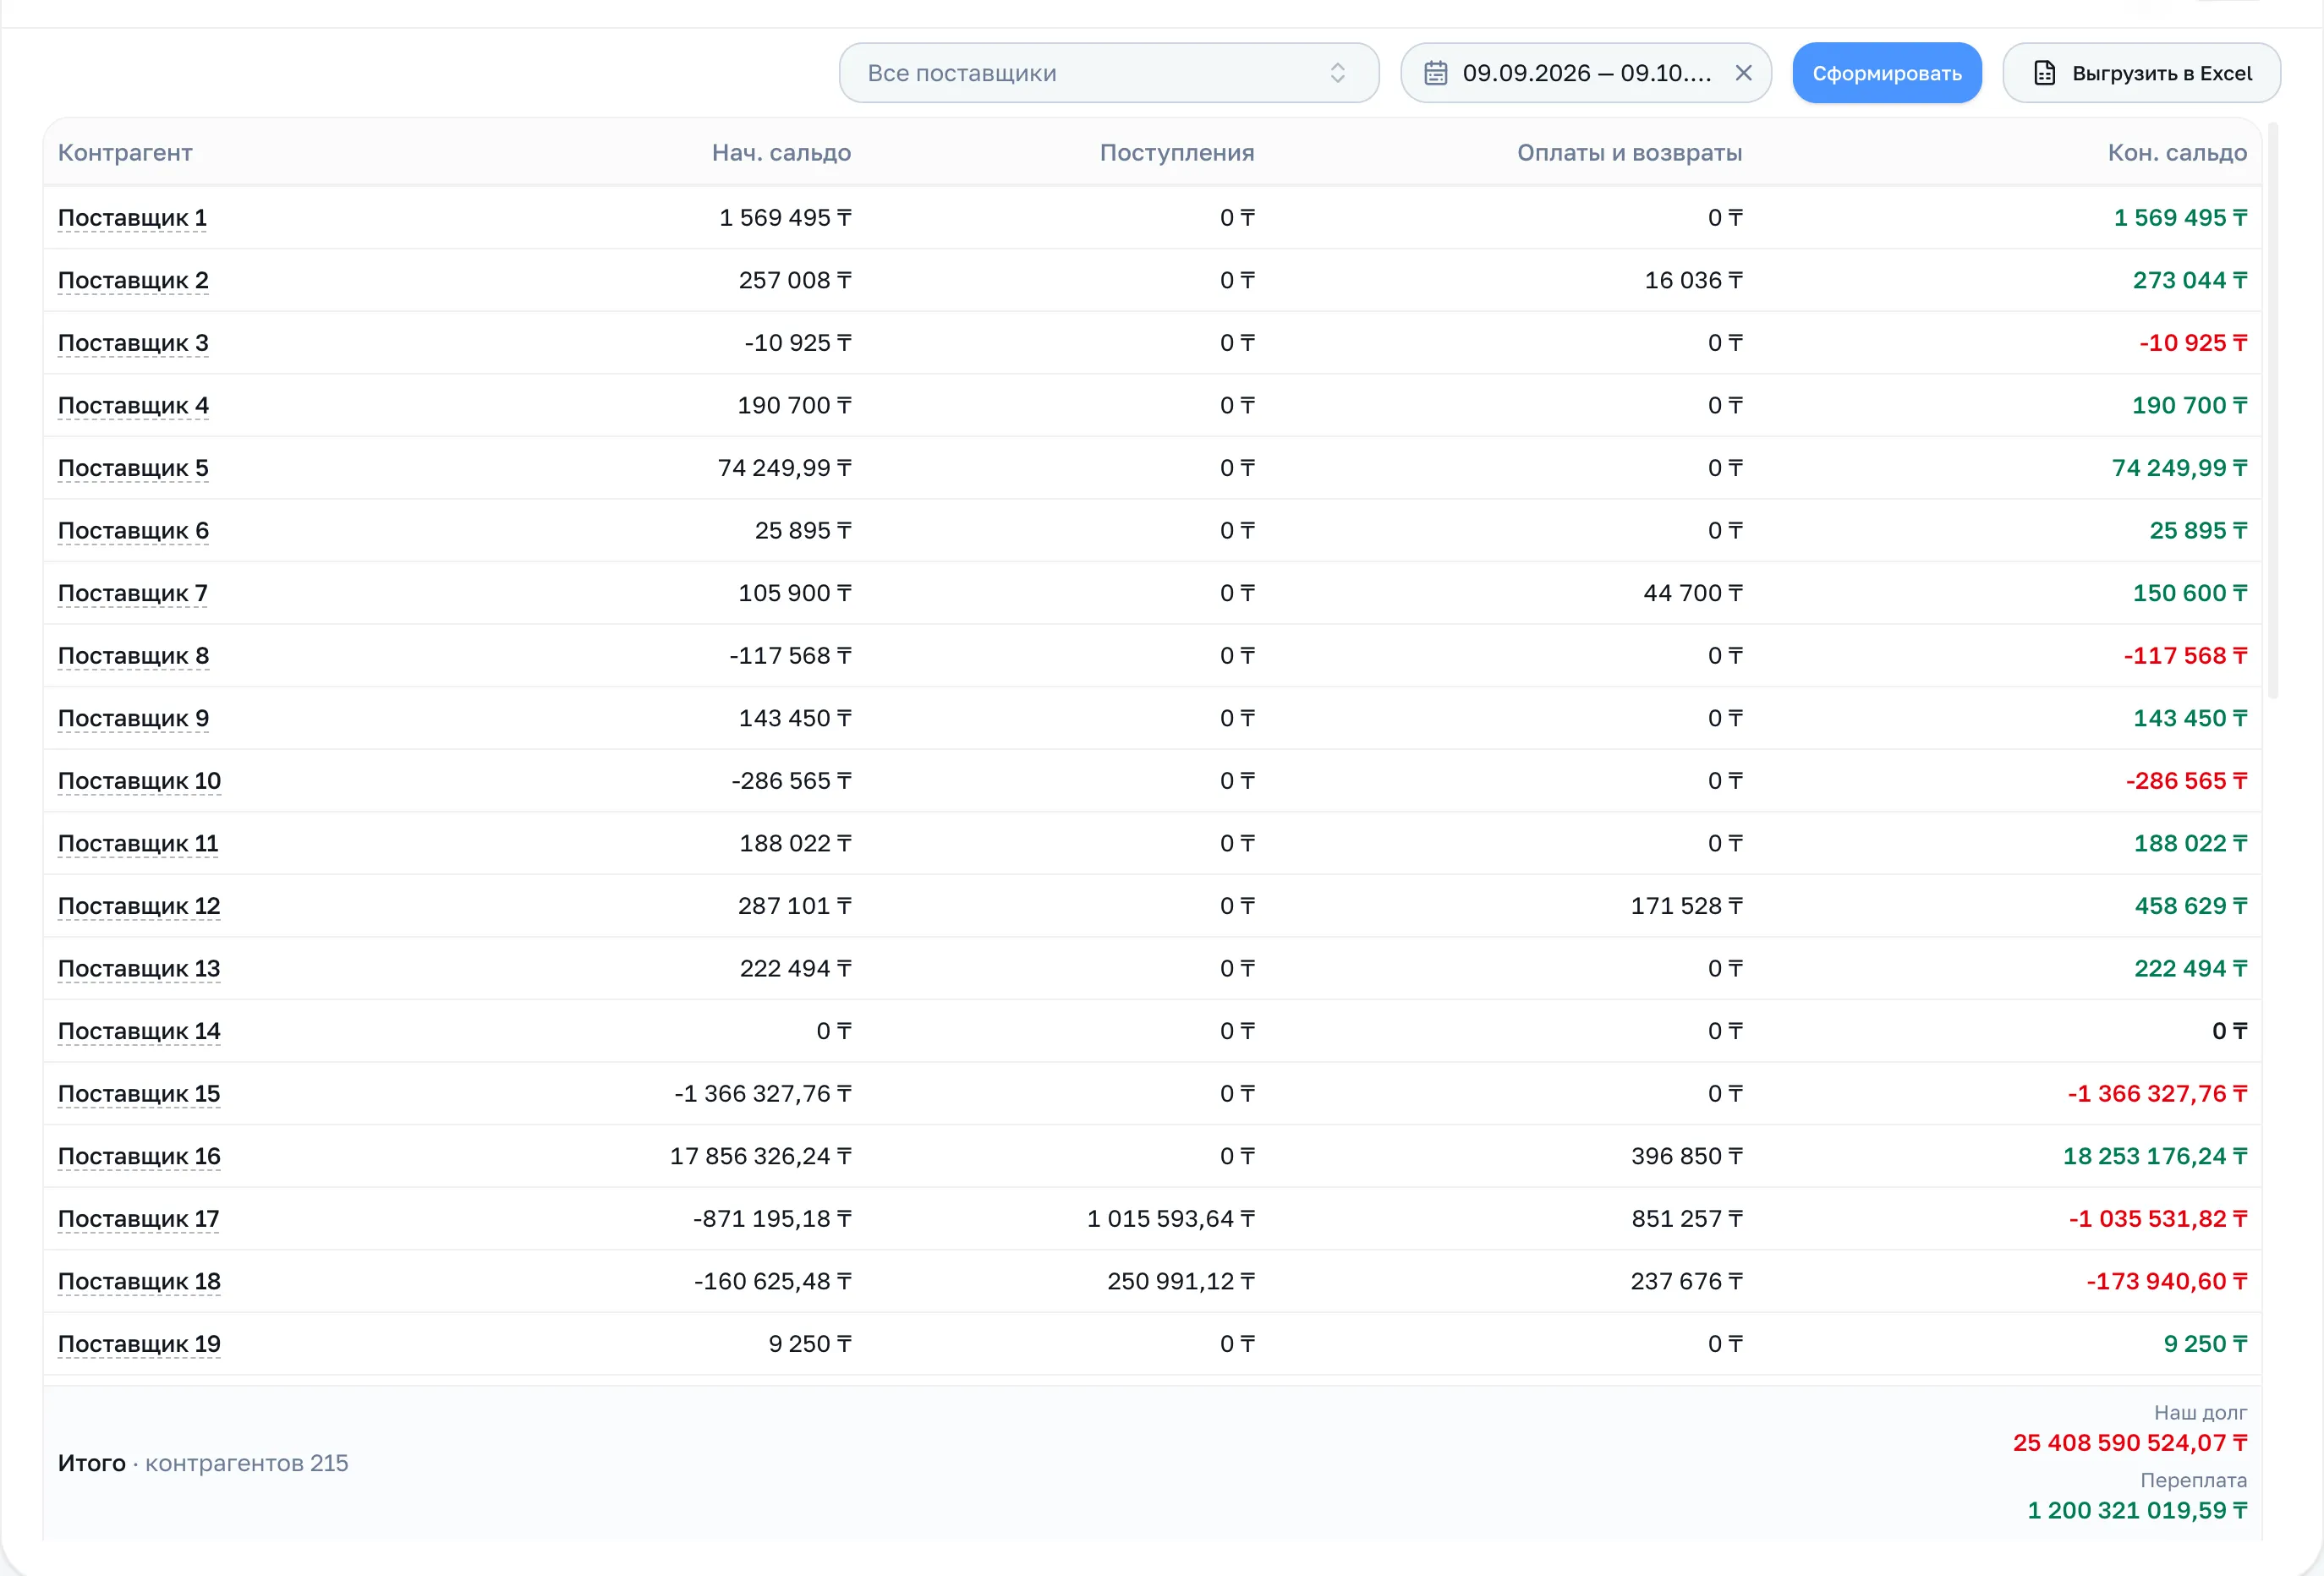Screen dimensions: 2324x1576
Task: Click the Контрагент column header
Action: tap(125, 153)
